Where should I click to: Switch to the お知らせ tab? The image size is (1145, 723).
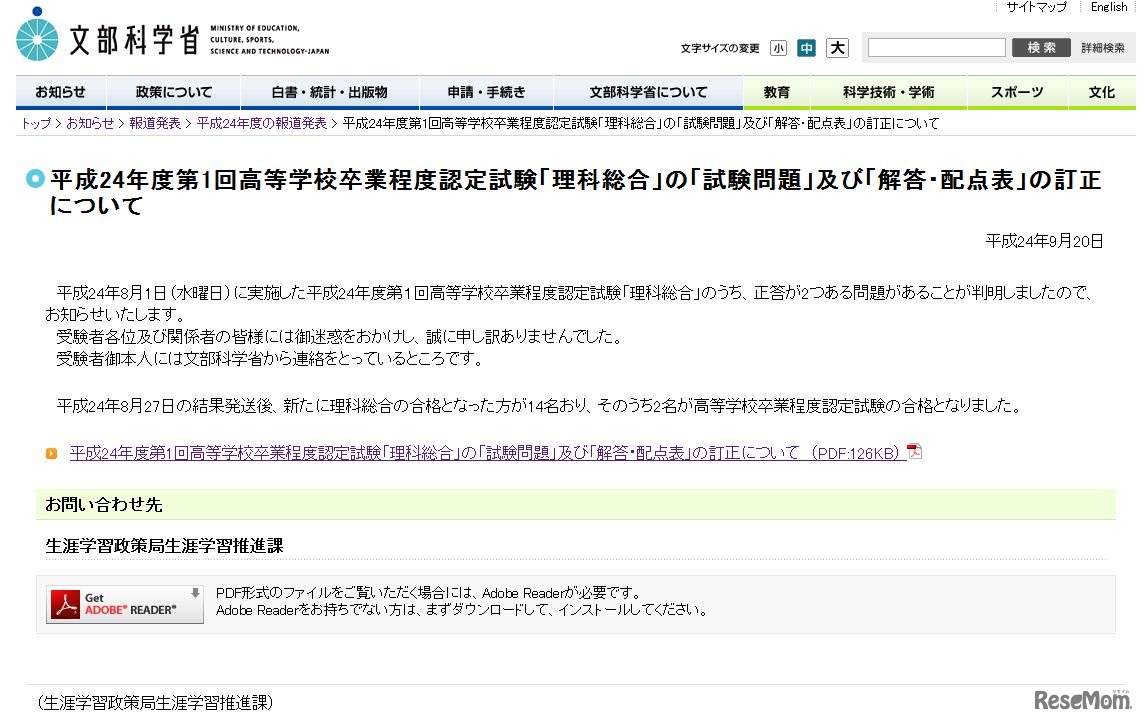(x=60, y=91)
